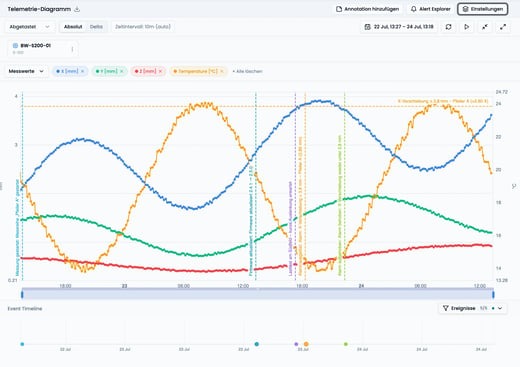Toggle the Z [mm] series chip

pos(145,71)
